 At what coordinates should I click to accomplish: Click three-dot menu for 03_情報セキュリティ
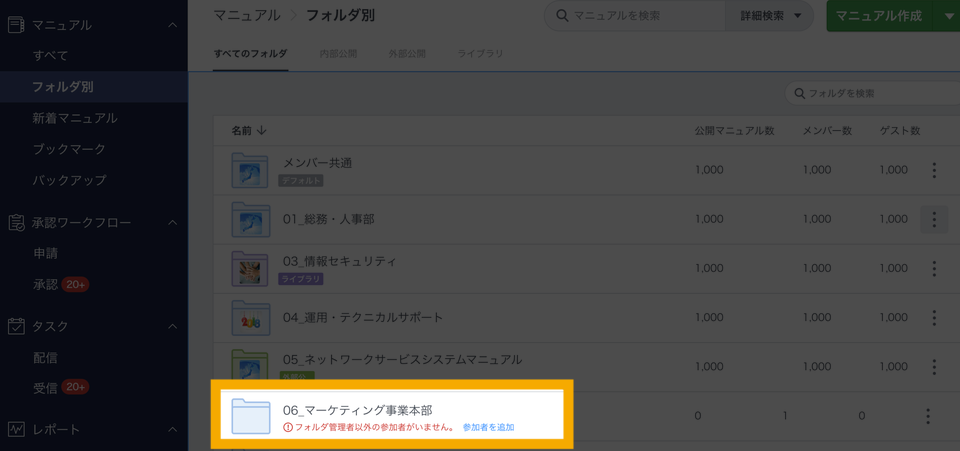(933, 268)
